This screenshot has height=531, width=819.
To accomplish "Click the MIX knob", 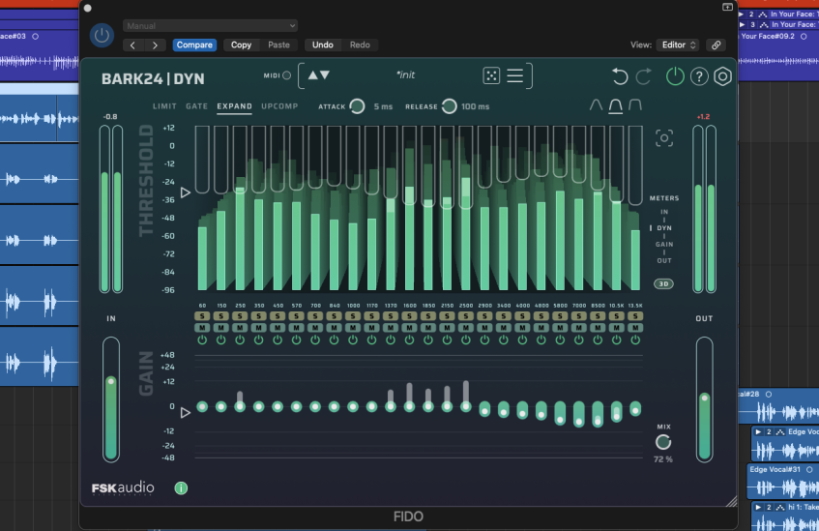I will (x=663, y=442).
